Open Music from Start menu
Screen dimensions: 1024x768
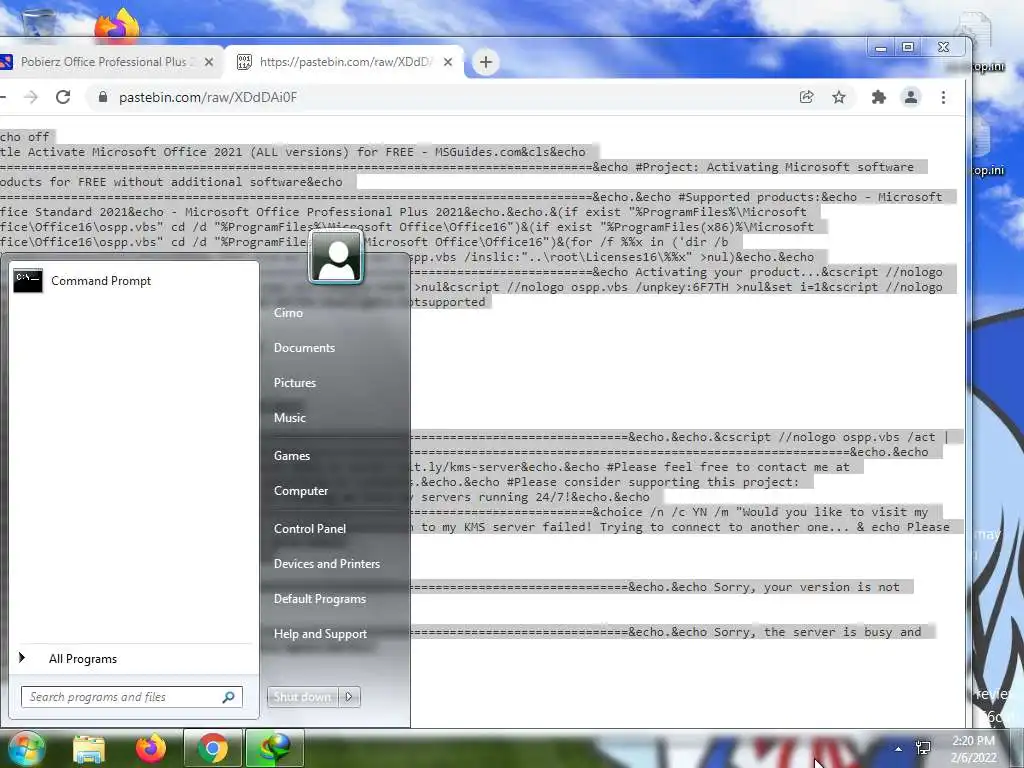coord(289,418)
